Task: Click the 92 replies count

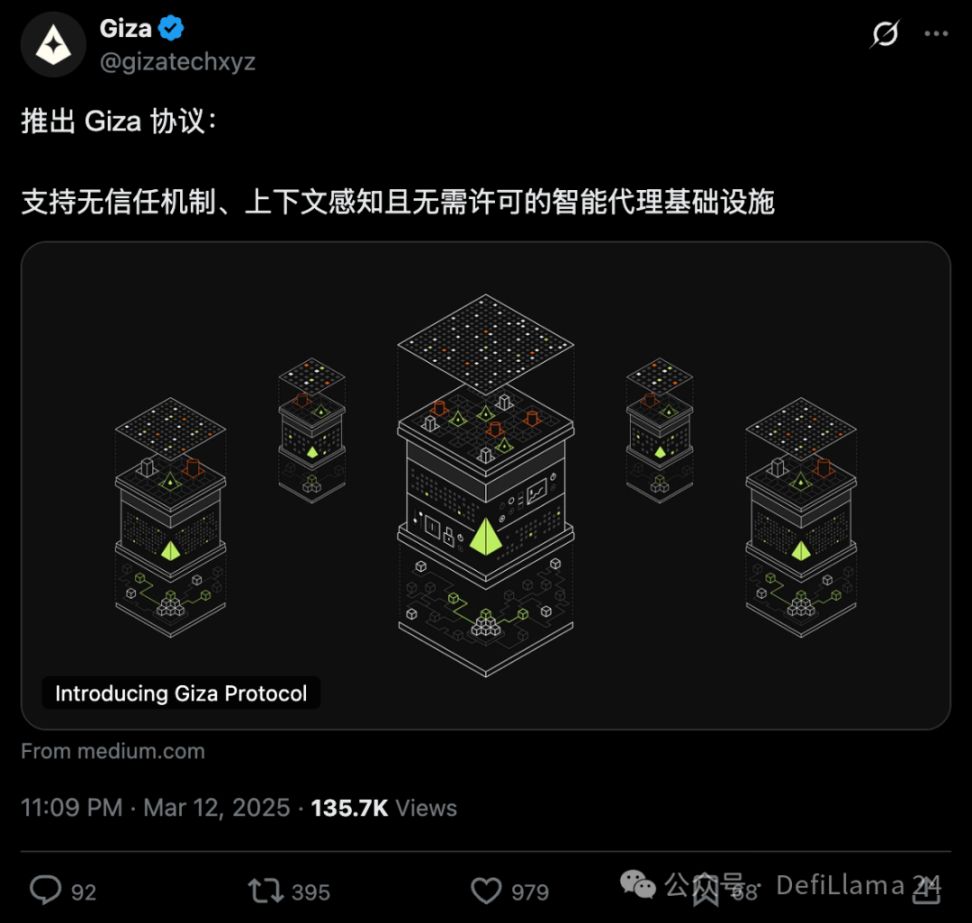Action: [x=84, y=892]
